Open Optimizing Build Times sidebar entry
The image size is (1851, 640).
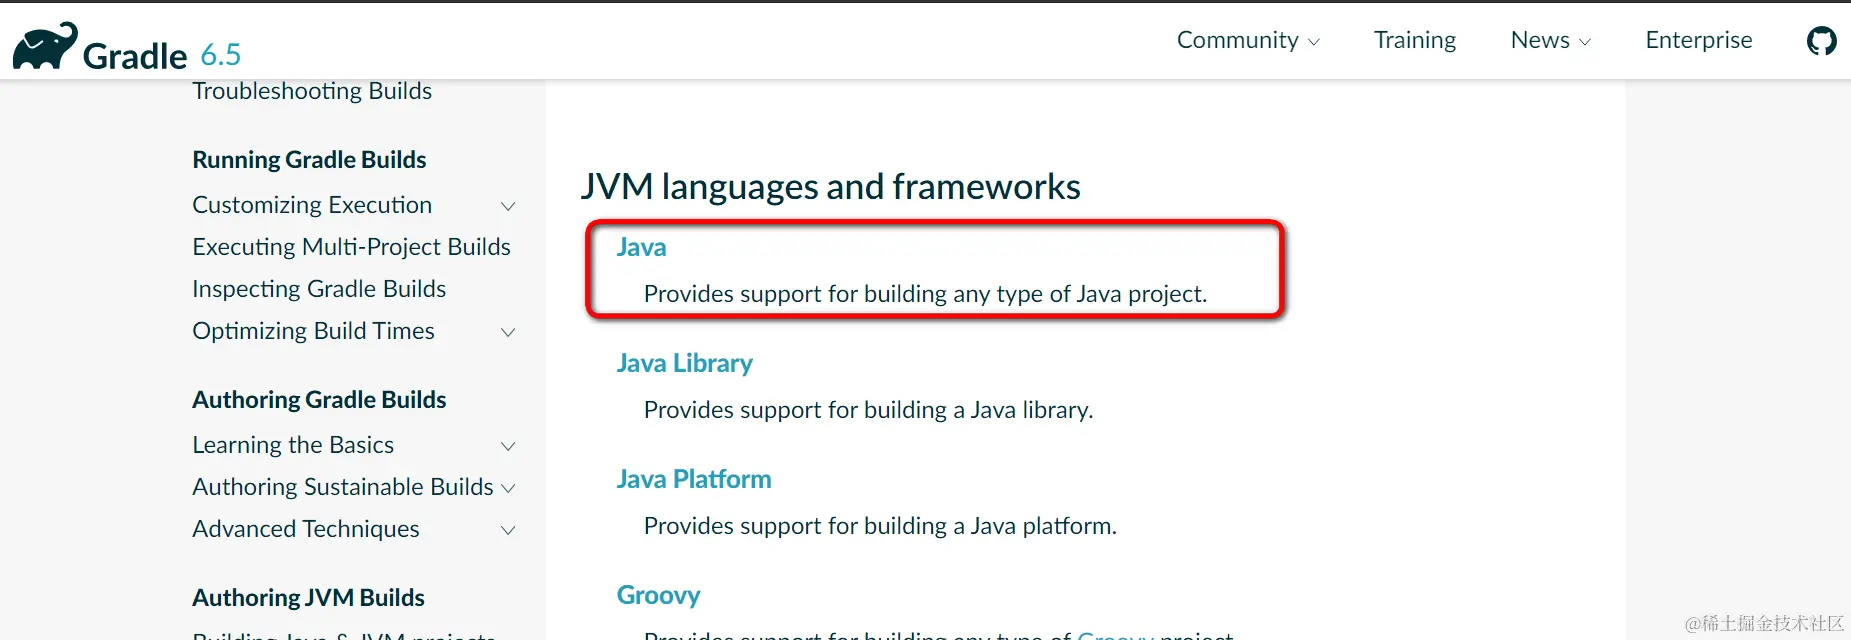(x=313, y=331)
